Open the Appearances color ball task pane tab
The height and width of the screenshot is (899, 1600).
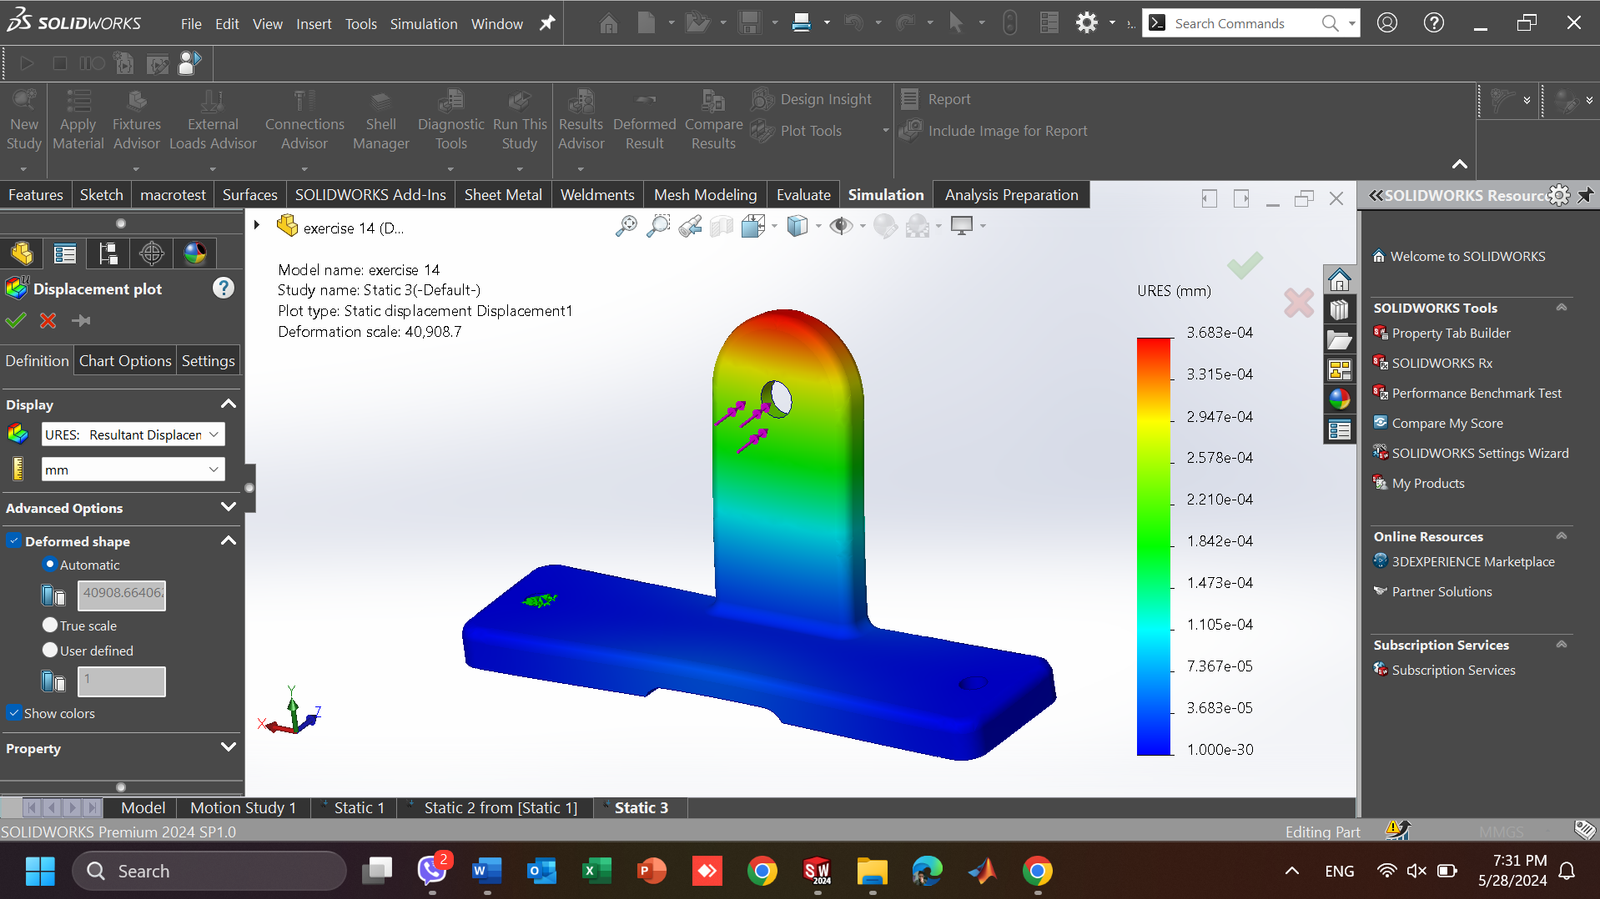pyautogui.click(x=1339, y=399)
